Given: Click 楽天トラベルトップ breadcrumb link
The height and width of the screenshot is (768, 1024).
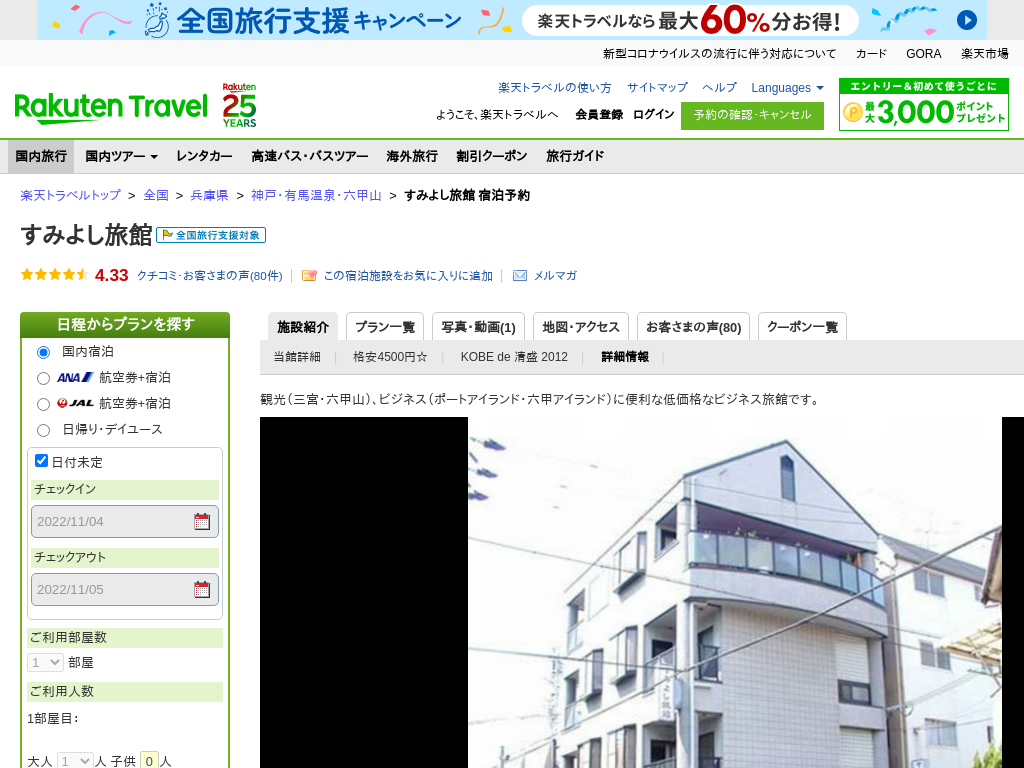Looking at the screenshot, I should pyautogui.click(x=71, y=195).
